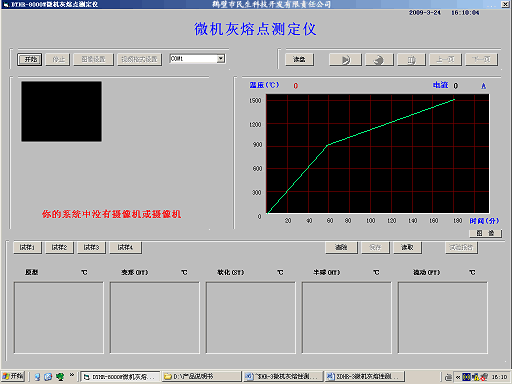
Task: Click the 下一页 next page button
Action: pyautogui.click(x=481, y=59)
